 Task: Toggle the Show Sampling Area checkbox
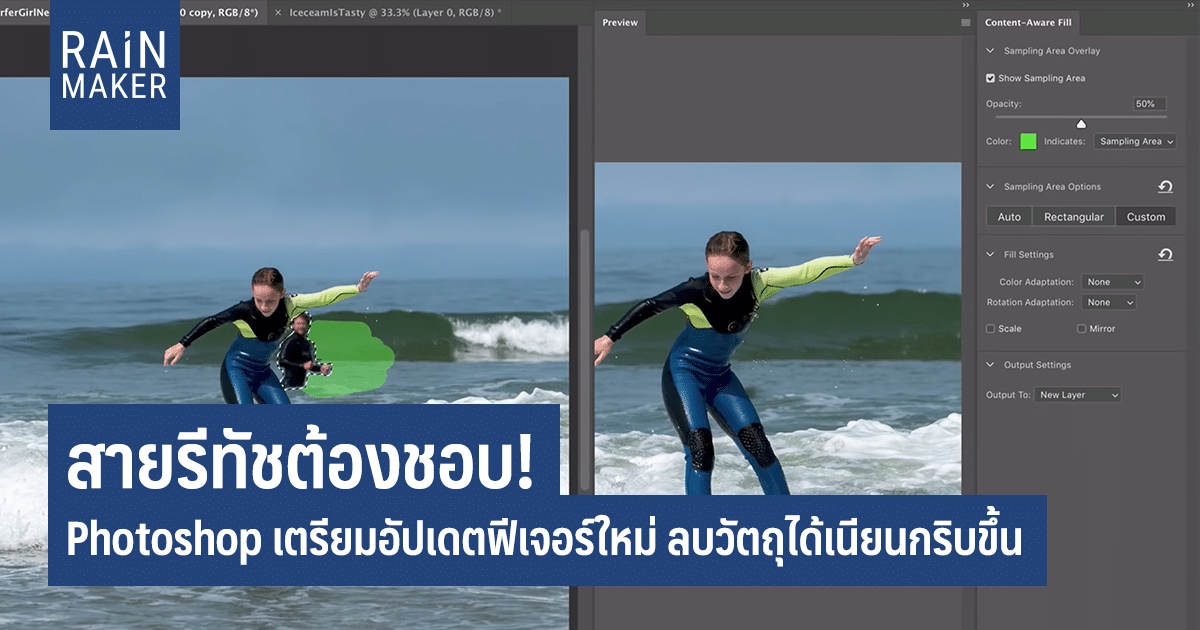point(990,78)
